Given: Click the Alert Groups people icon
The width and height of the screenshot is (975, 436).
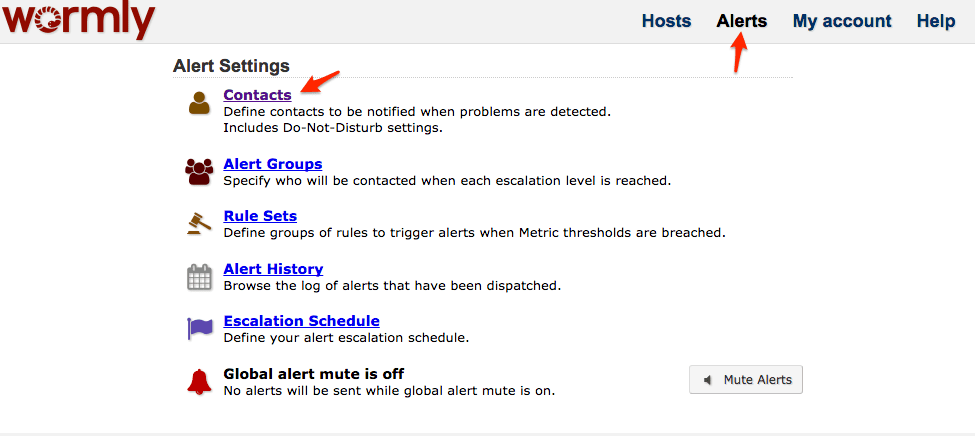Looking at the screenshot, I should tap(199, 172).
